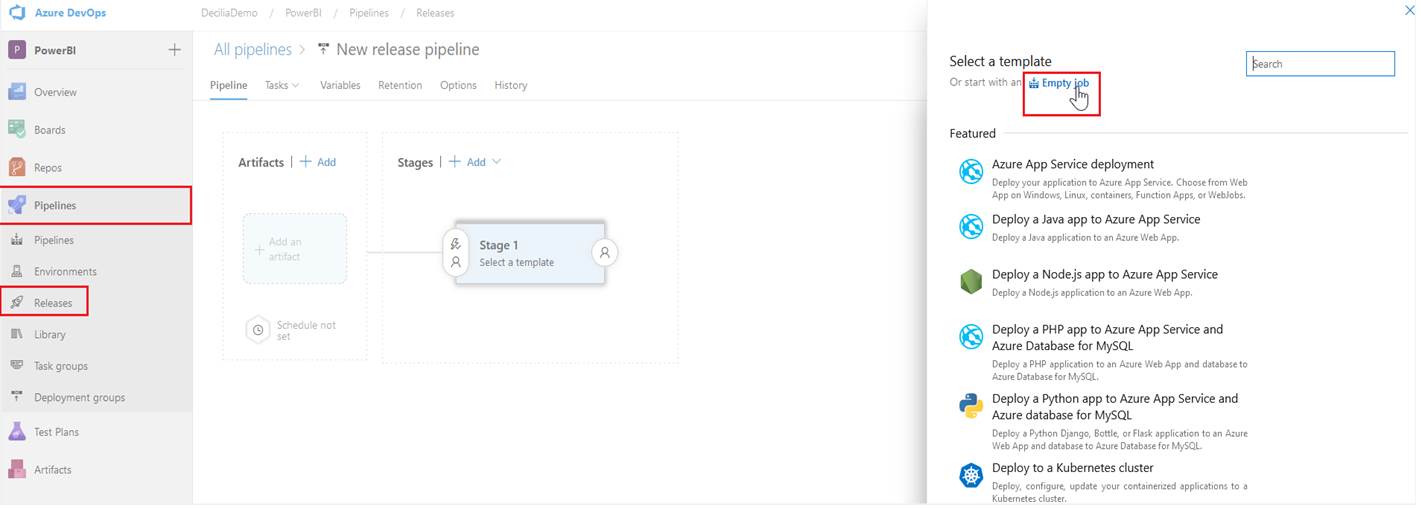Select the Stage 1 card
This screenshot has height=509, width=1421.
(530, 253)
